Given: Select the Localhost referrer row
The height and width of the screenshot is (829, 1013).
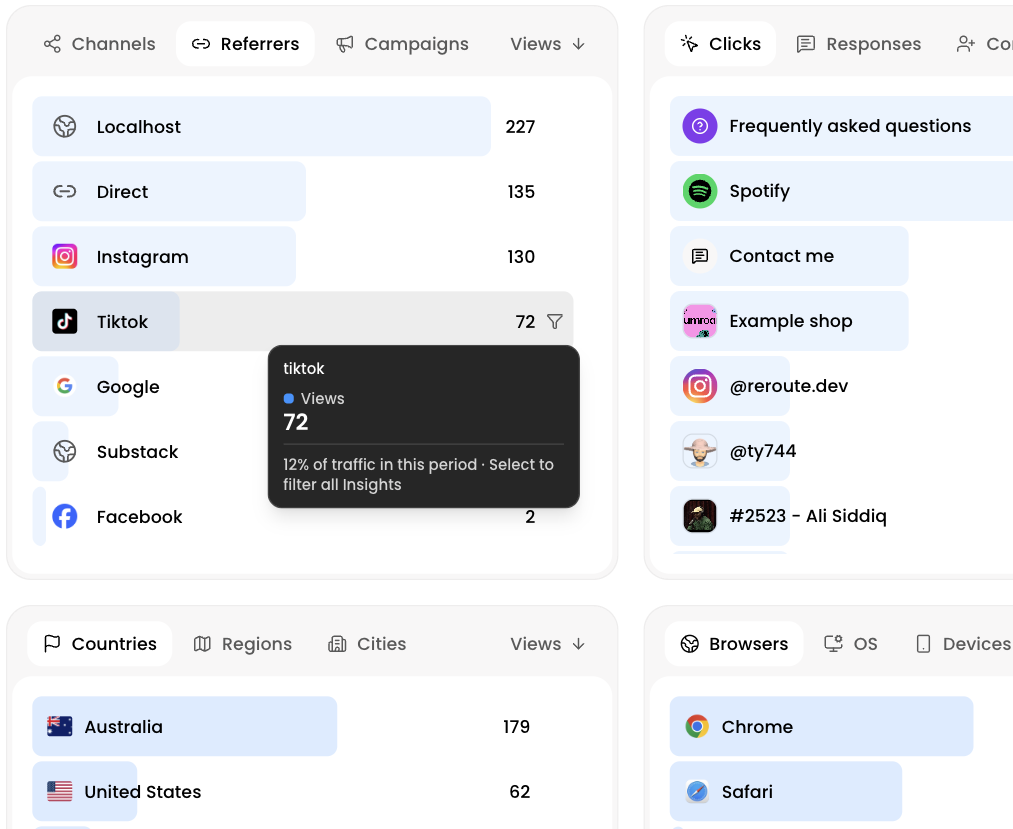Looking at the screenshot, I should tap(302, 127).
